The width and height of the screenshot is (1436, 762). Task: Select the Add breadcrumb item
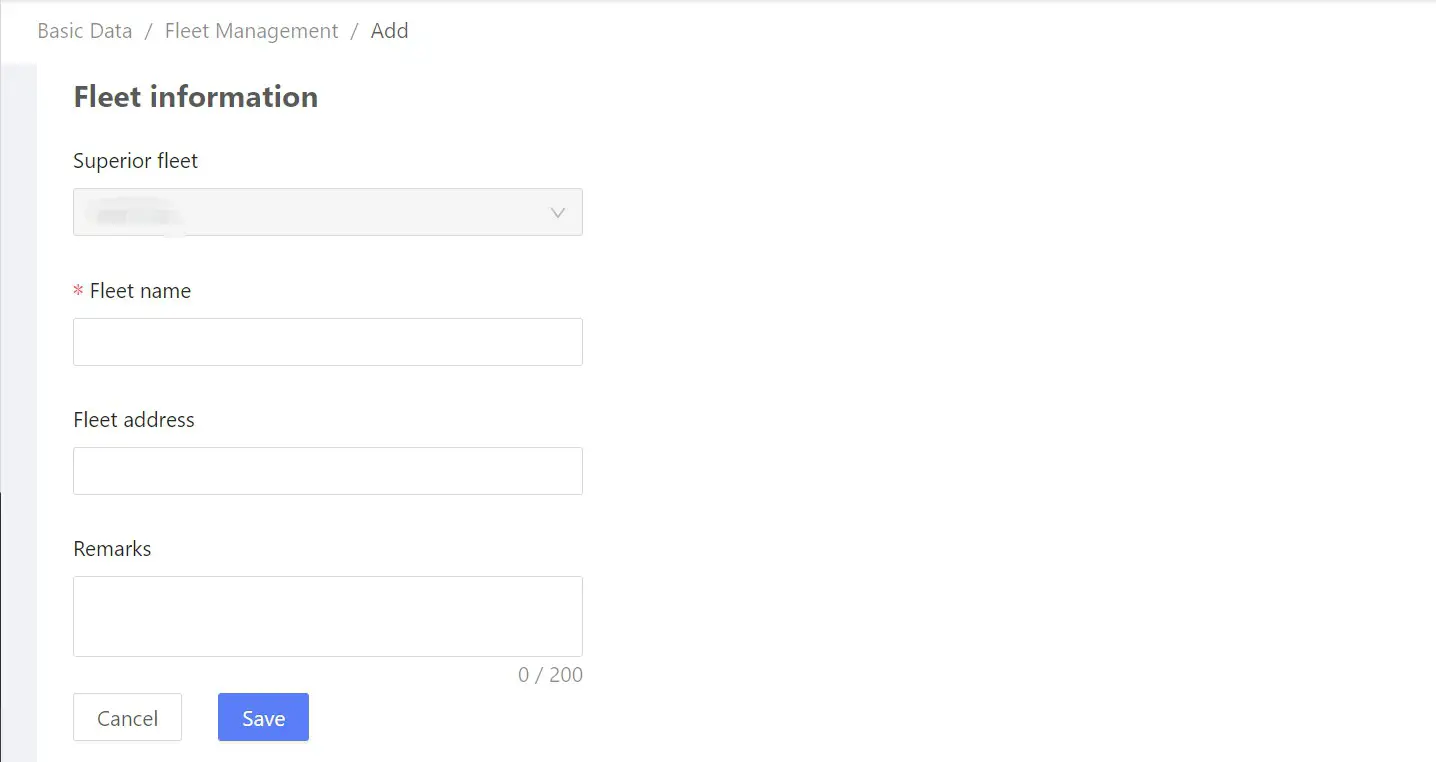point(389,31)
